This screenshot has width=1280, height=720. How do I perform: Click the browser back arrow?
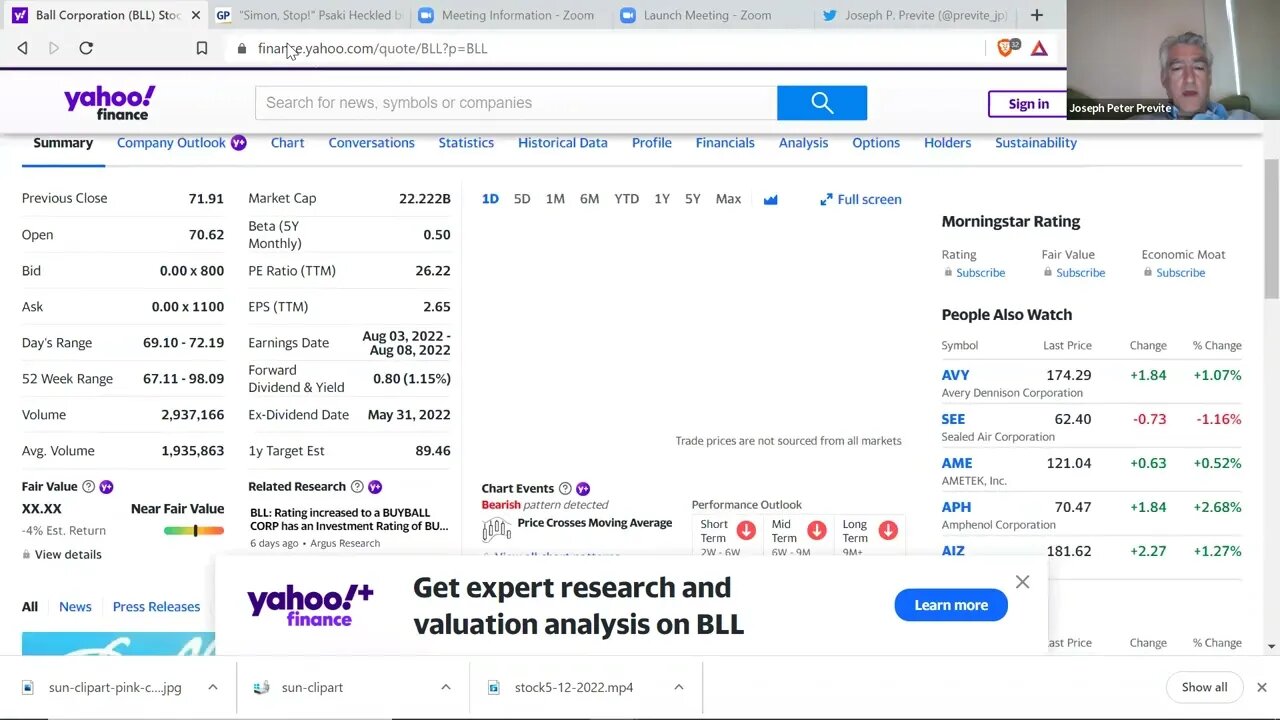click(22, 48)
